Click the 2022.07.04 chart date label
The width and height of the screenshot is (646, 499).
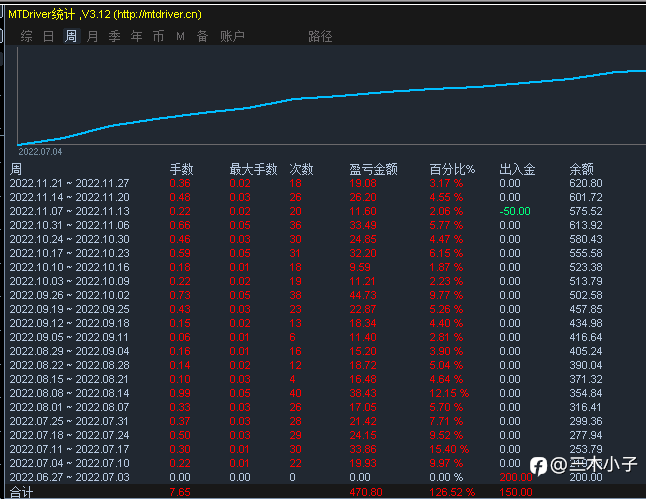pyautogui.click(x=40, y=152)
